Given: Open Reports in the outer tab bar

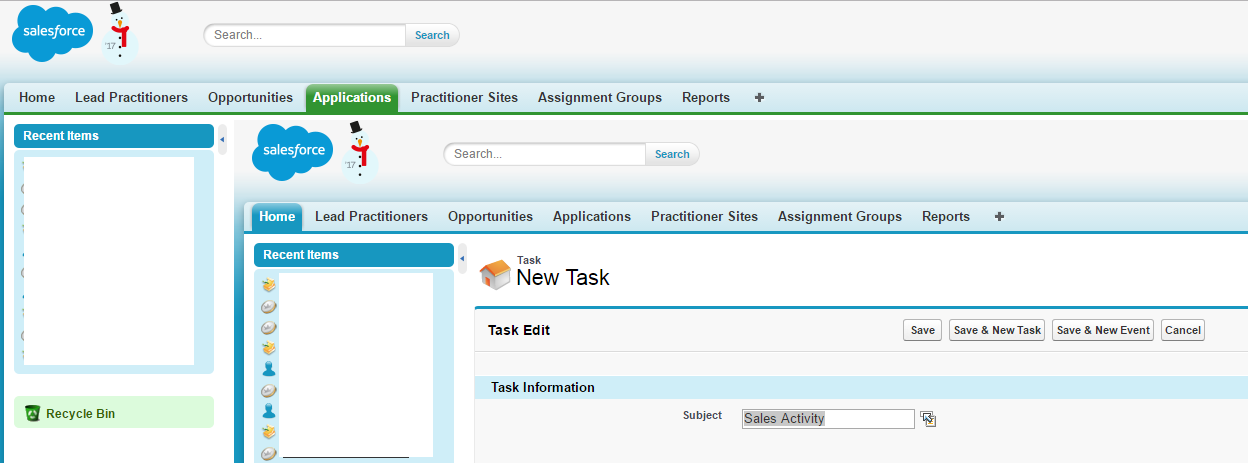Looking at the screenshot, I should tap(706, 98).
